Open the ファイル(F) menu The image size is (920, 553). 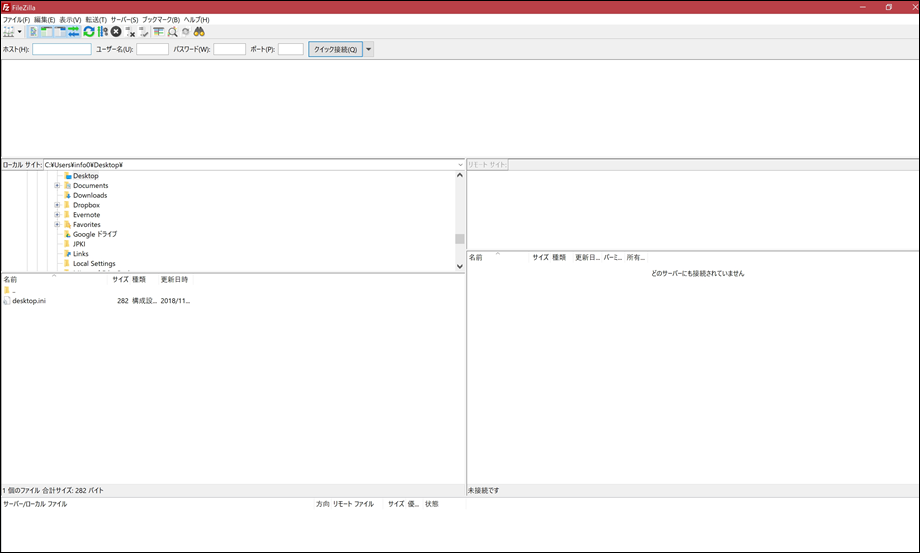point(16,20)
